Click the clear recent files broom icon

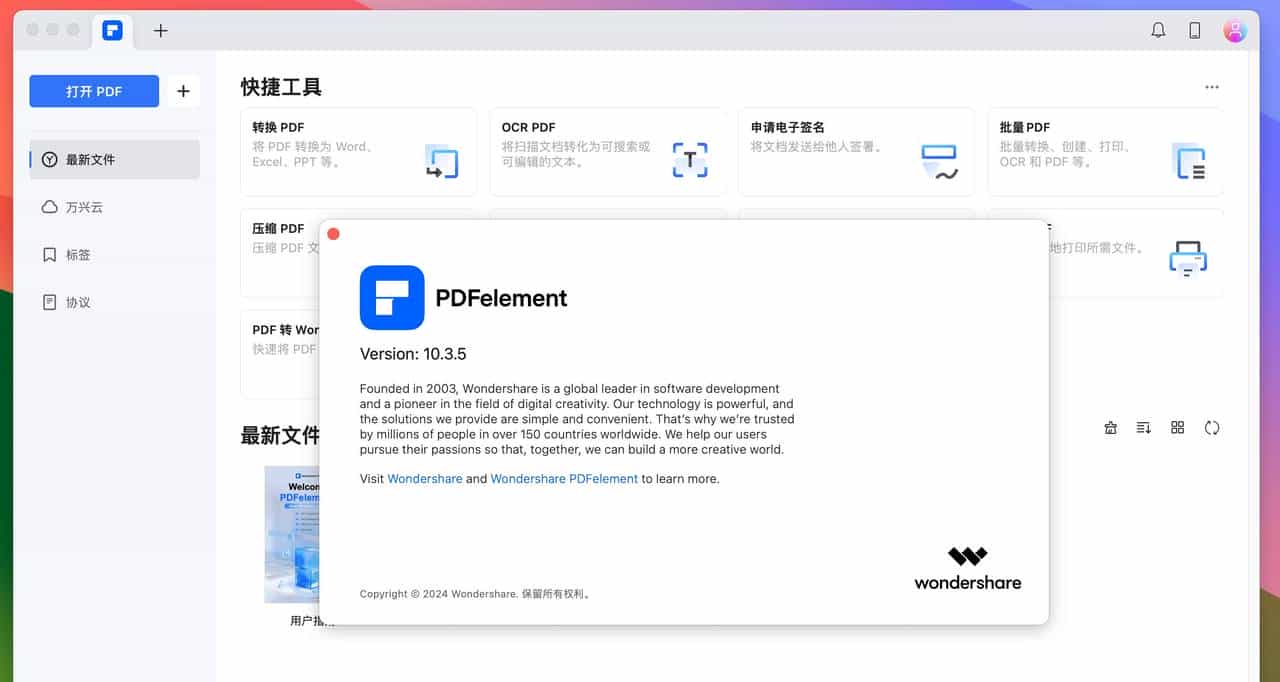tap(1111, 428)
